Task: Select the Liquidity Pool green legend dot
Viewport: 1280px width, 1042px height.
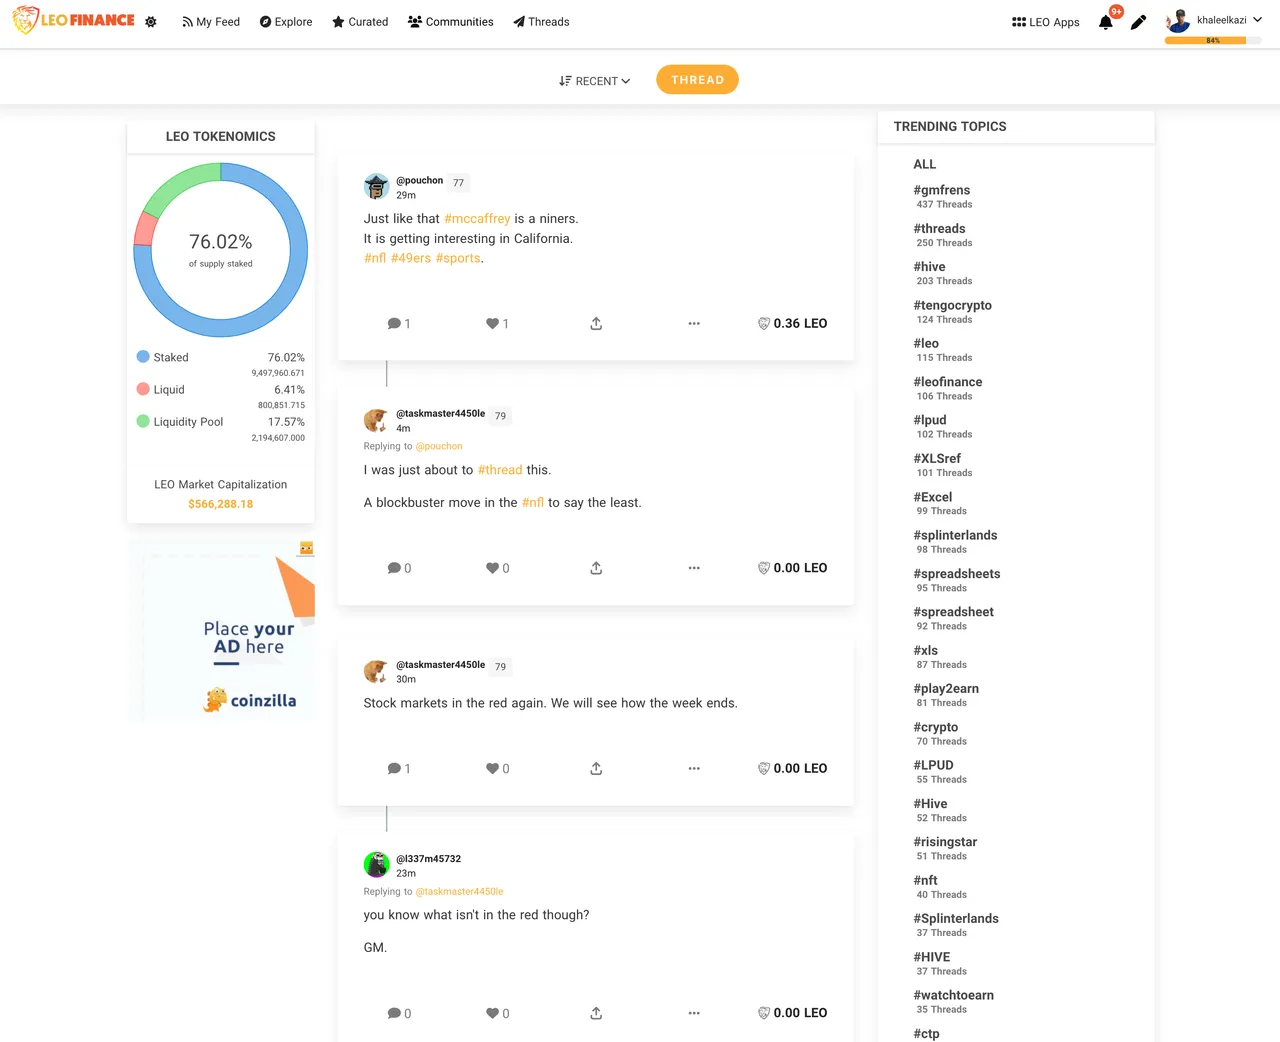Action: tap(143, 421)
